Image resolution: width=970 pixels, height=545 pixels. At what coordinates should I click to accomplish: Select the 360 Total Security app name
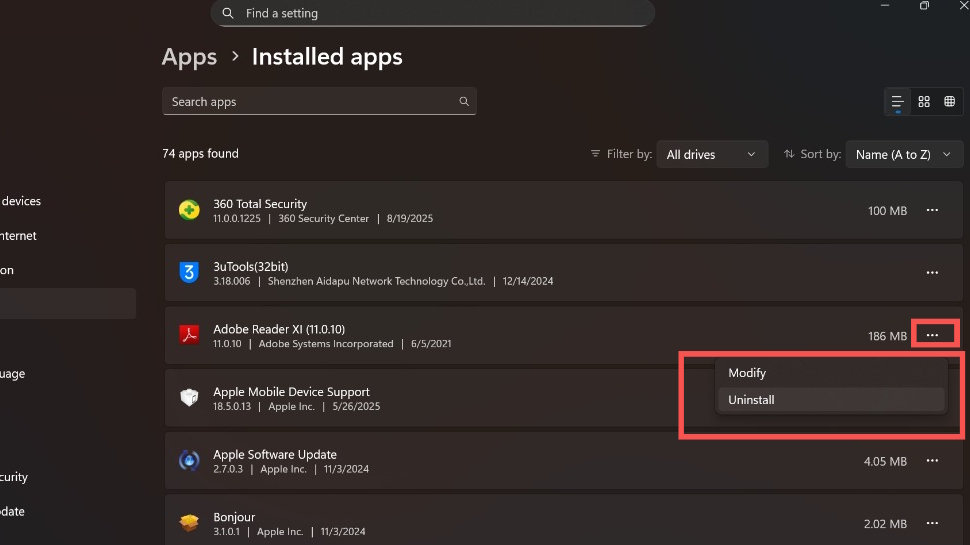click(260, 204)
